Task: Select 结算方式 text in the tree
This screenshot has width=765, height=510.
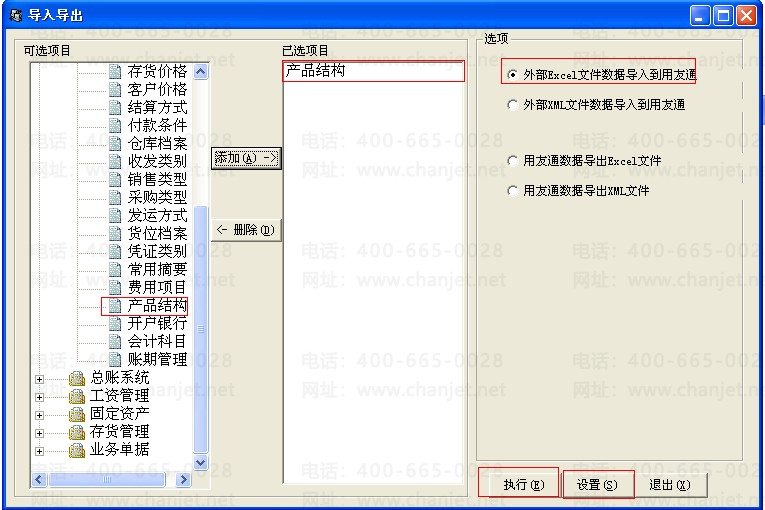Action: (x=157, y=108)
